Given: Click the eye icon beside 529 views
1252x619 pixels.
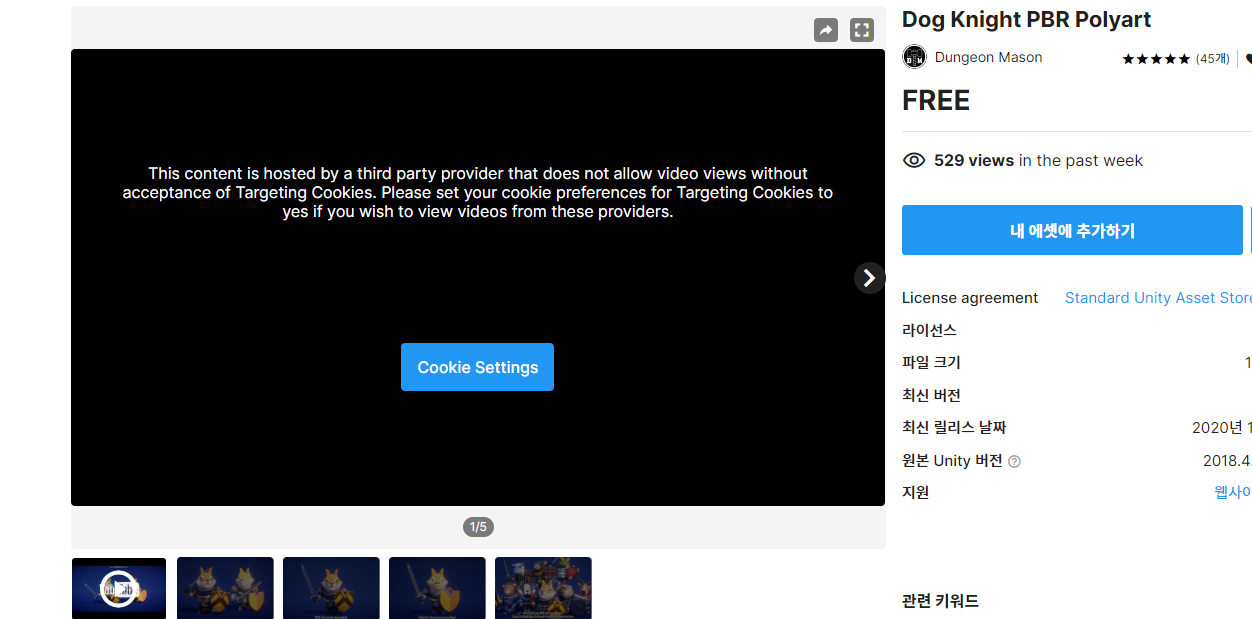Looking at the screenshot, I should point(914,160).
